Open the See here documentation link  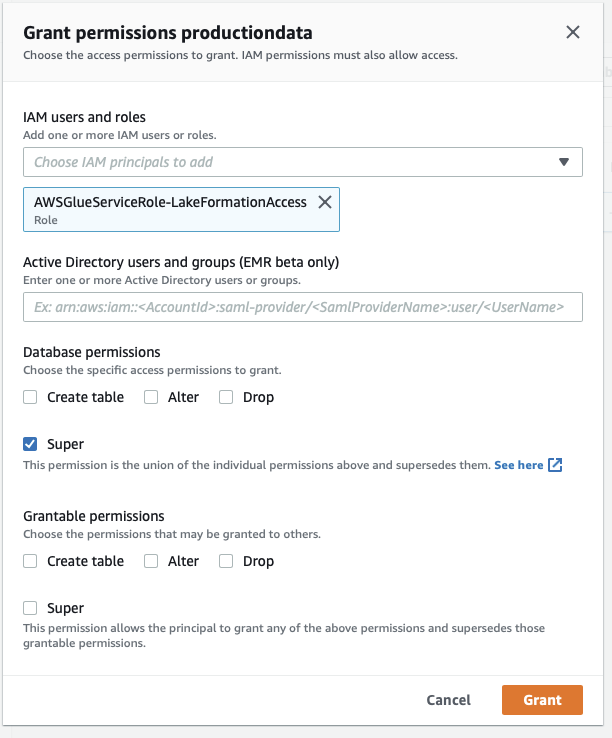pos(518,465)
